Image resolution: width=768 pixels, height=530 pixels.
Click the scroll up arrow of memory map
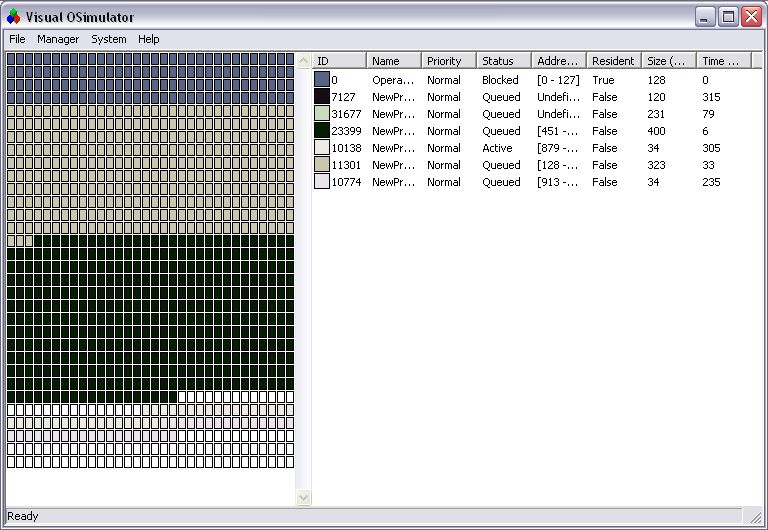point(304,61)
